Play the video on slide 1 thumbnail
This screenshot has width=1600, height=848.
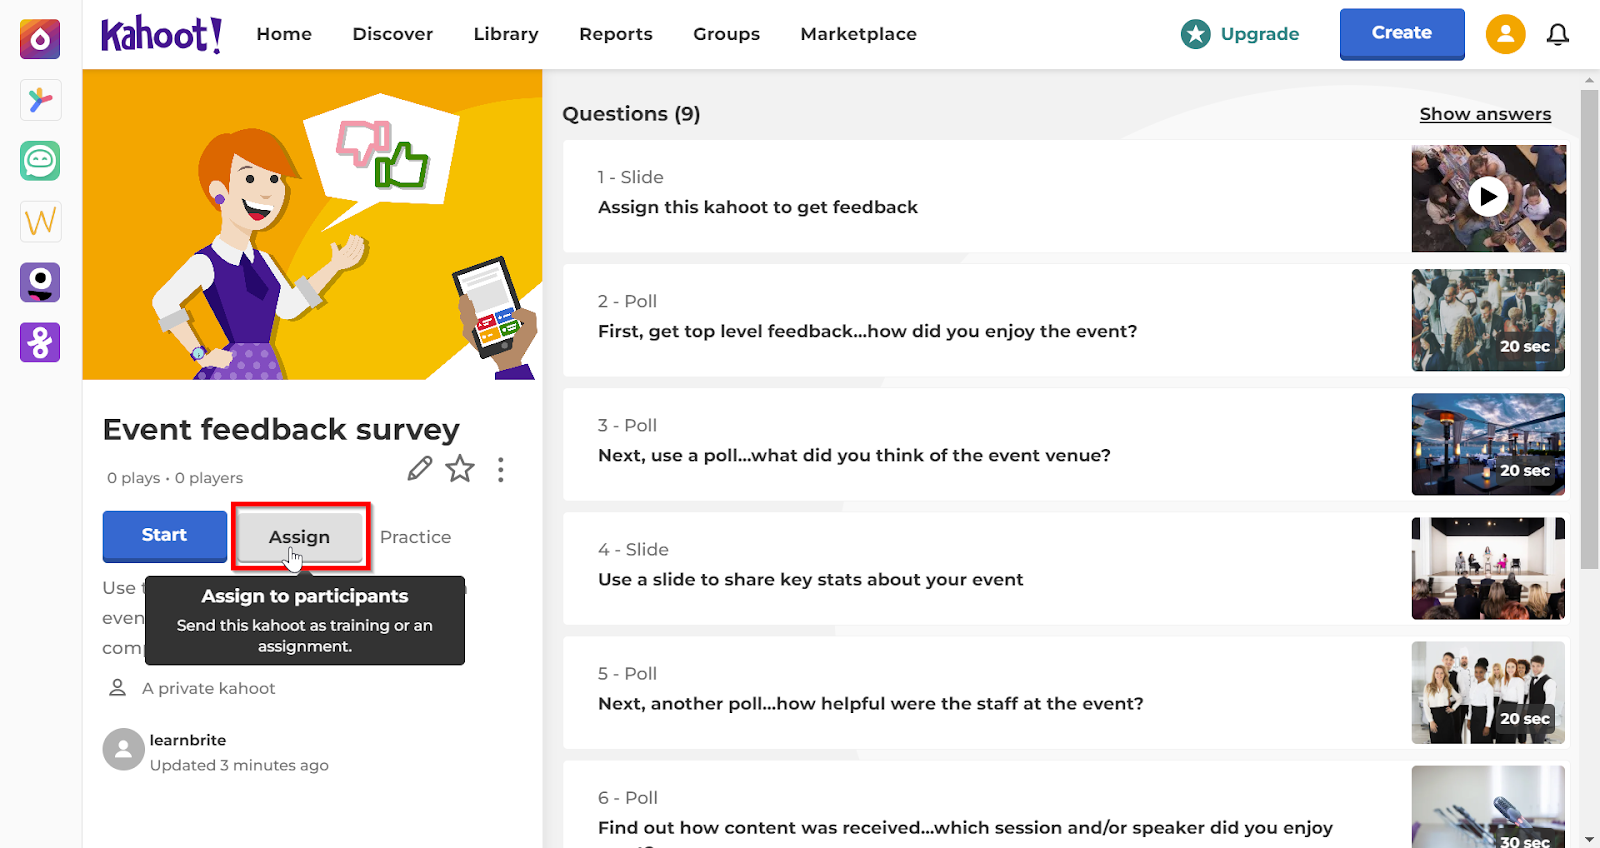tap(1488, 197)
